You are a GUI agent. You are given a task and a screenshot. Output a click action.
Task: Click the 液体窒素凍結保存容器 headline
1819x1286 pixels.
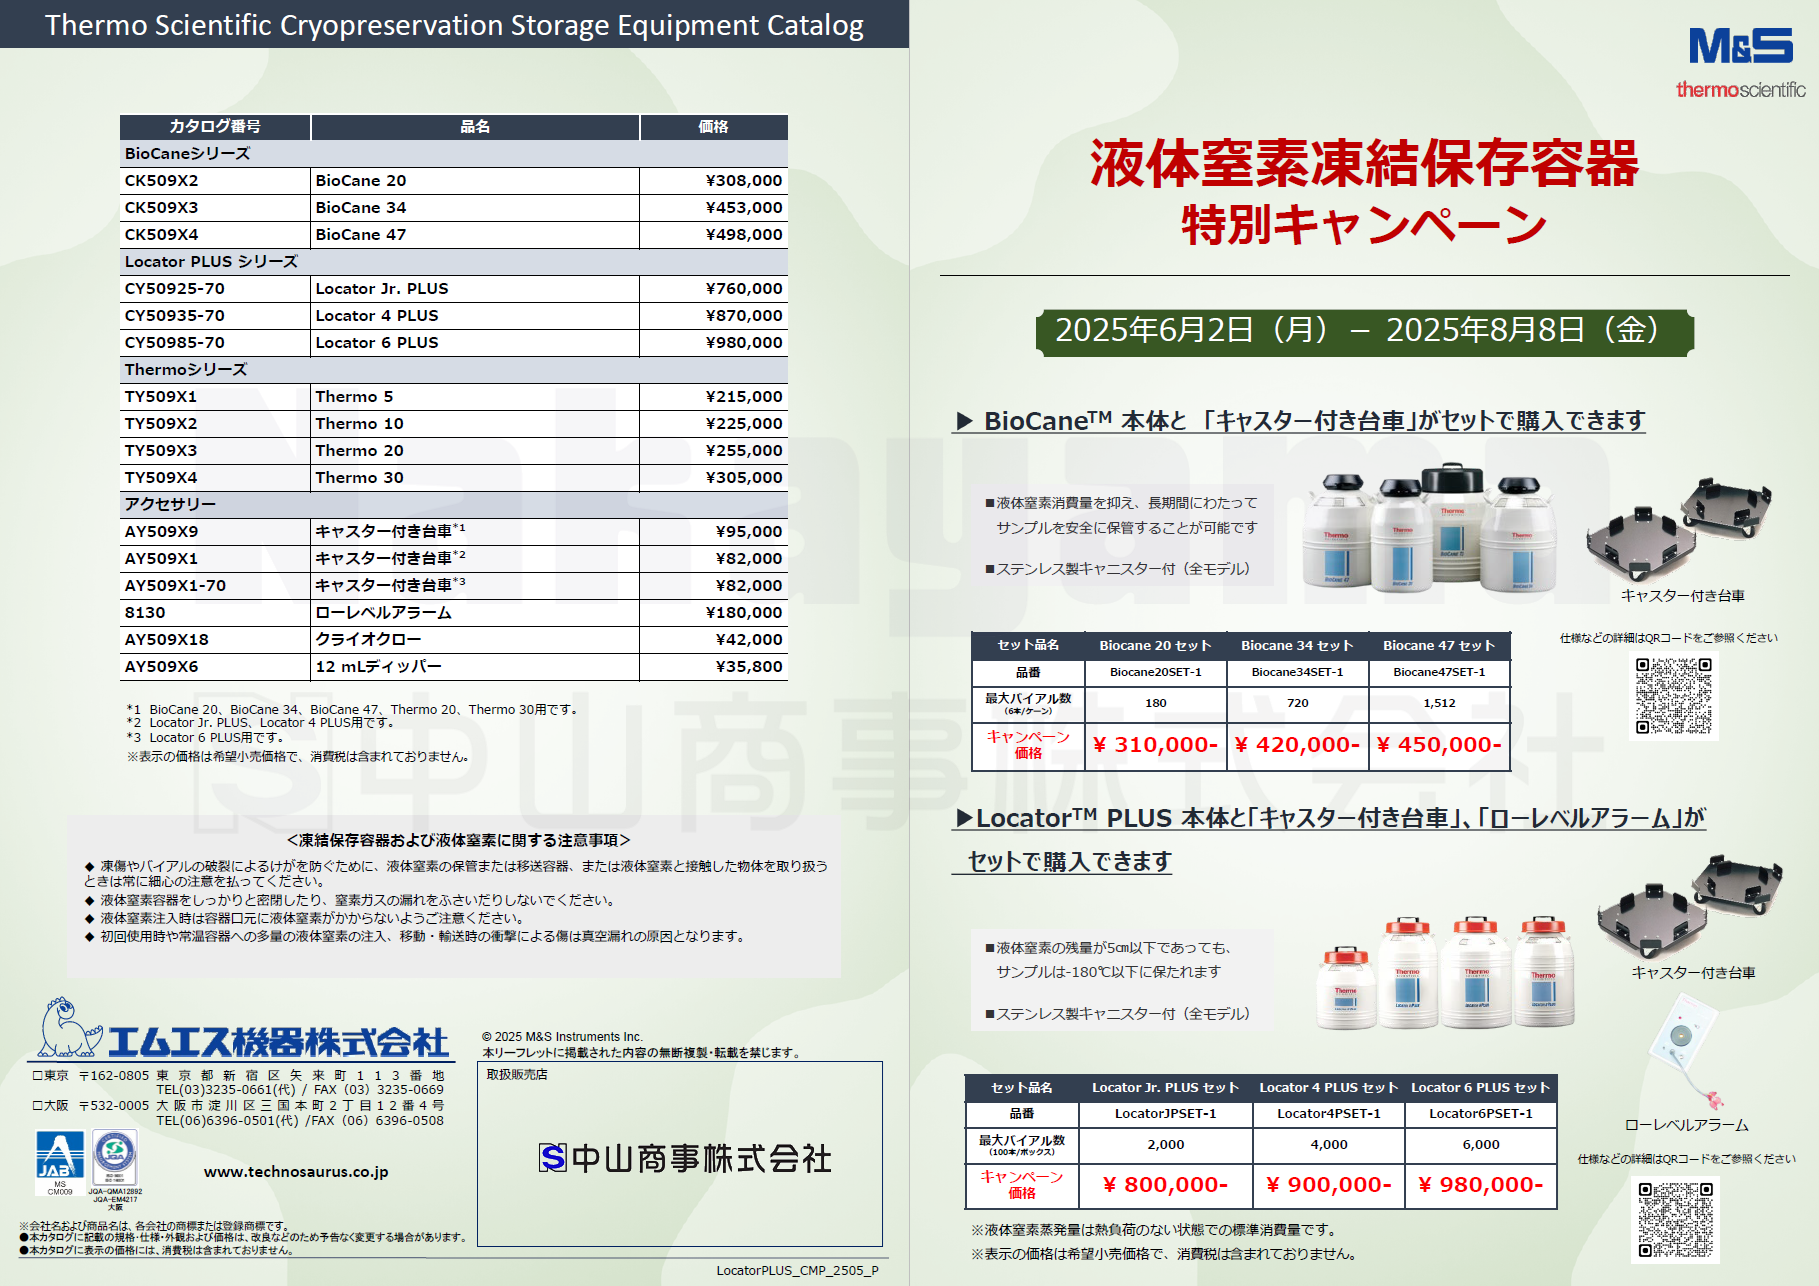pos(1364,164)
